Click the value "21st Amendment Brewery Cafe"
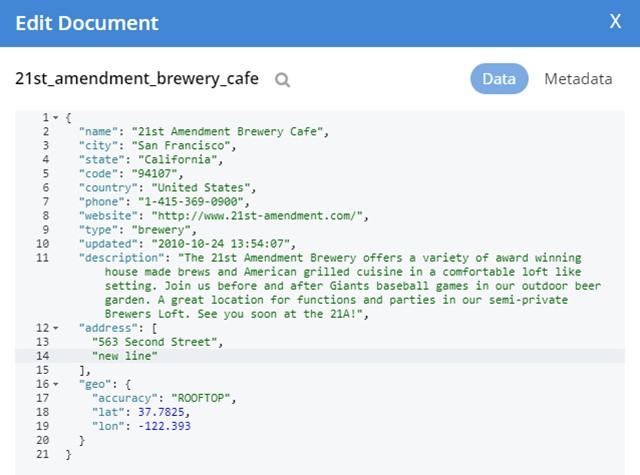Viewport: 640px width, 475px height. 227,131
